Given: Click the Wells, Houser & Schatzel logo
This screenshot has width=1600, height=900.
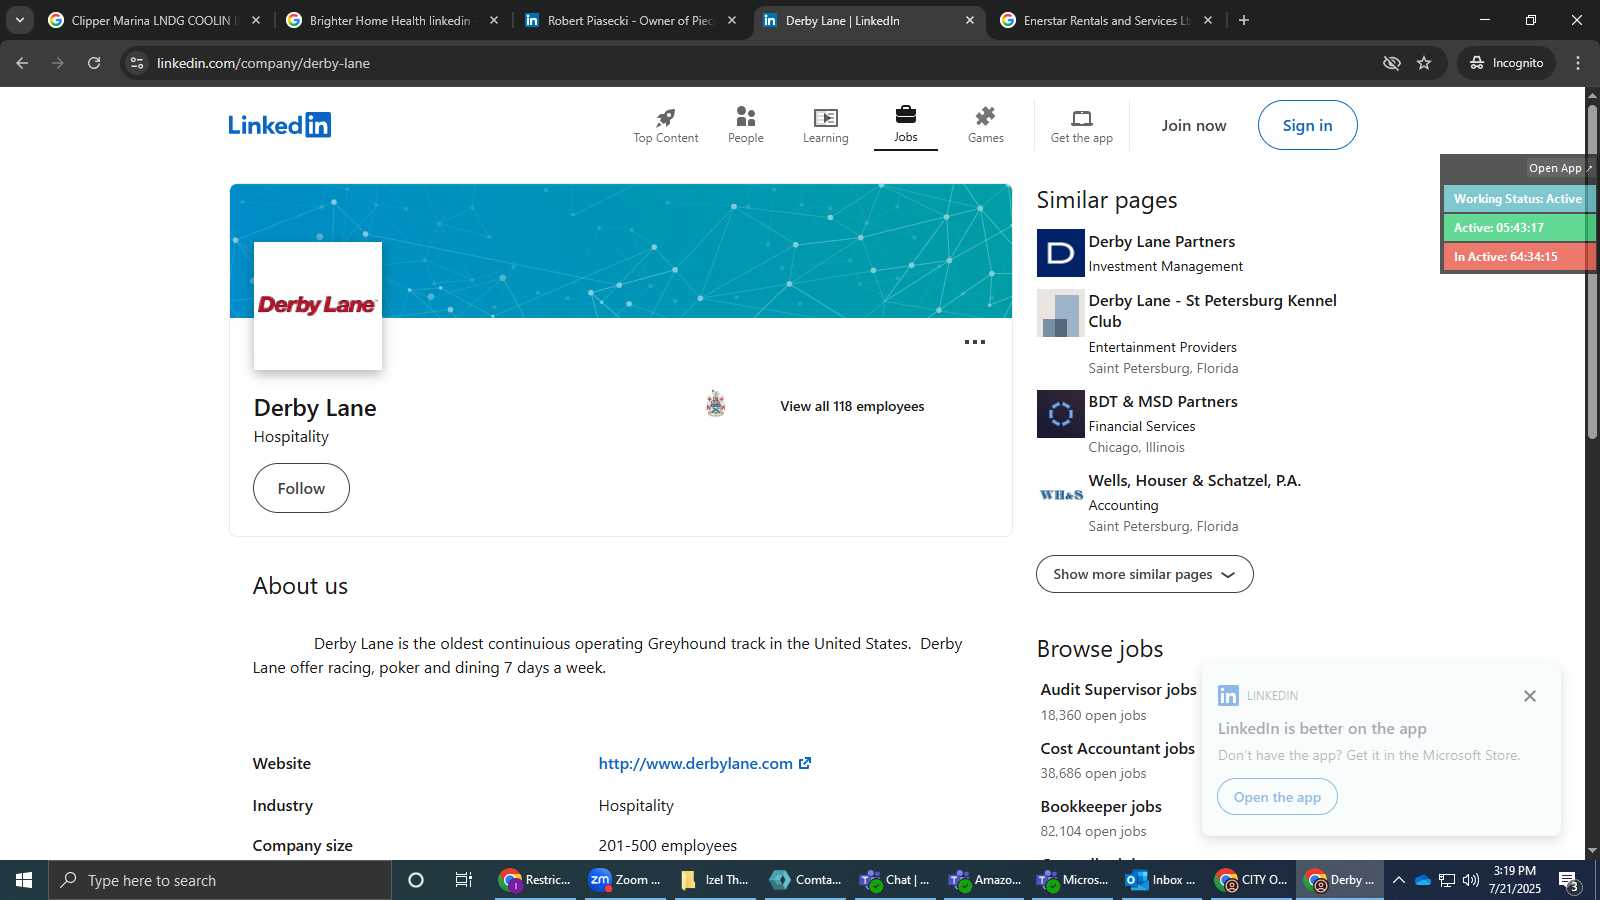Looking at the screenshot, I should (x=1060, y=494).
